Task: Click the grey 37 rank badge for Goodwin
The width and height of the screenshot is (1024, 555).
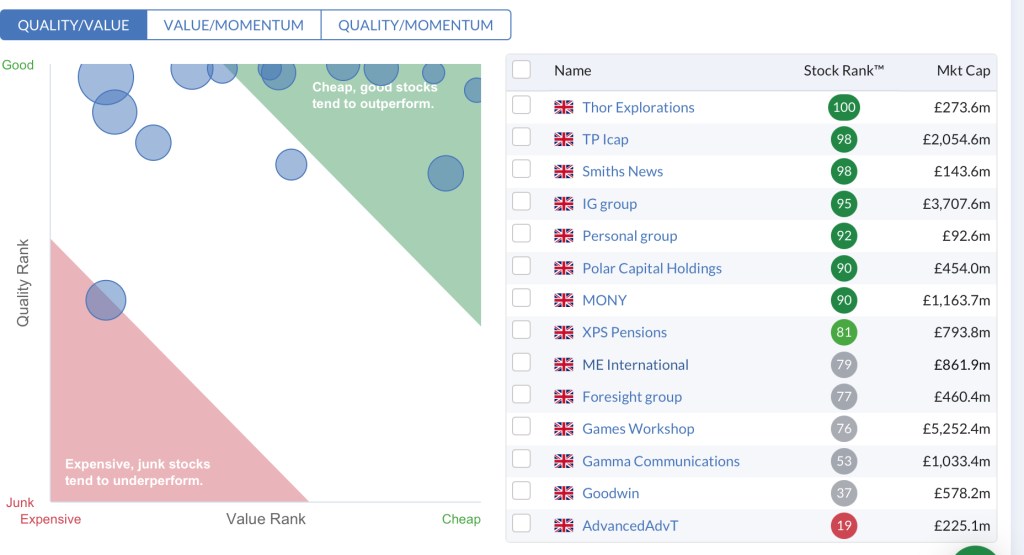Action: [844, 493]
